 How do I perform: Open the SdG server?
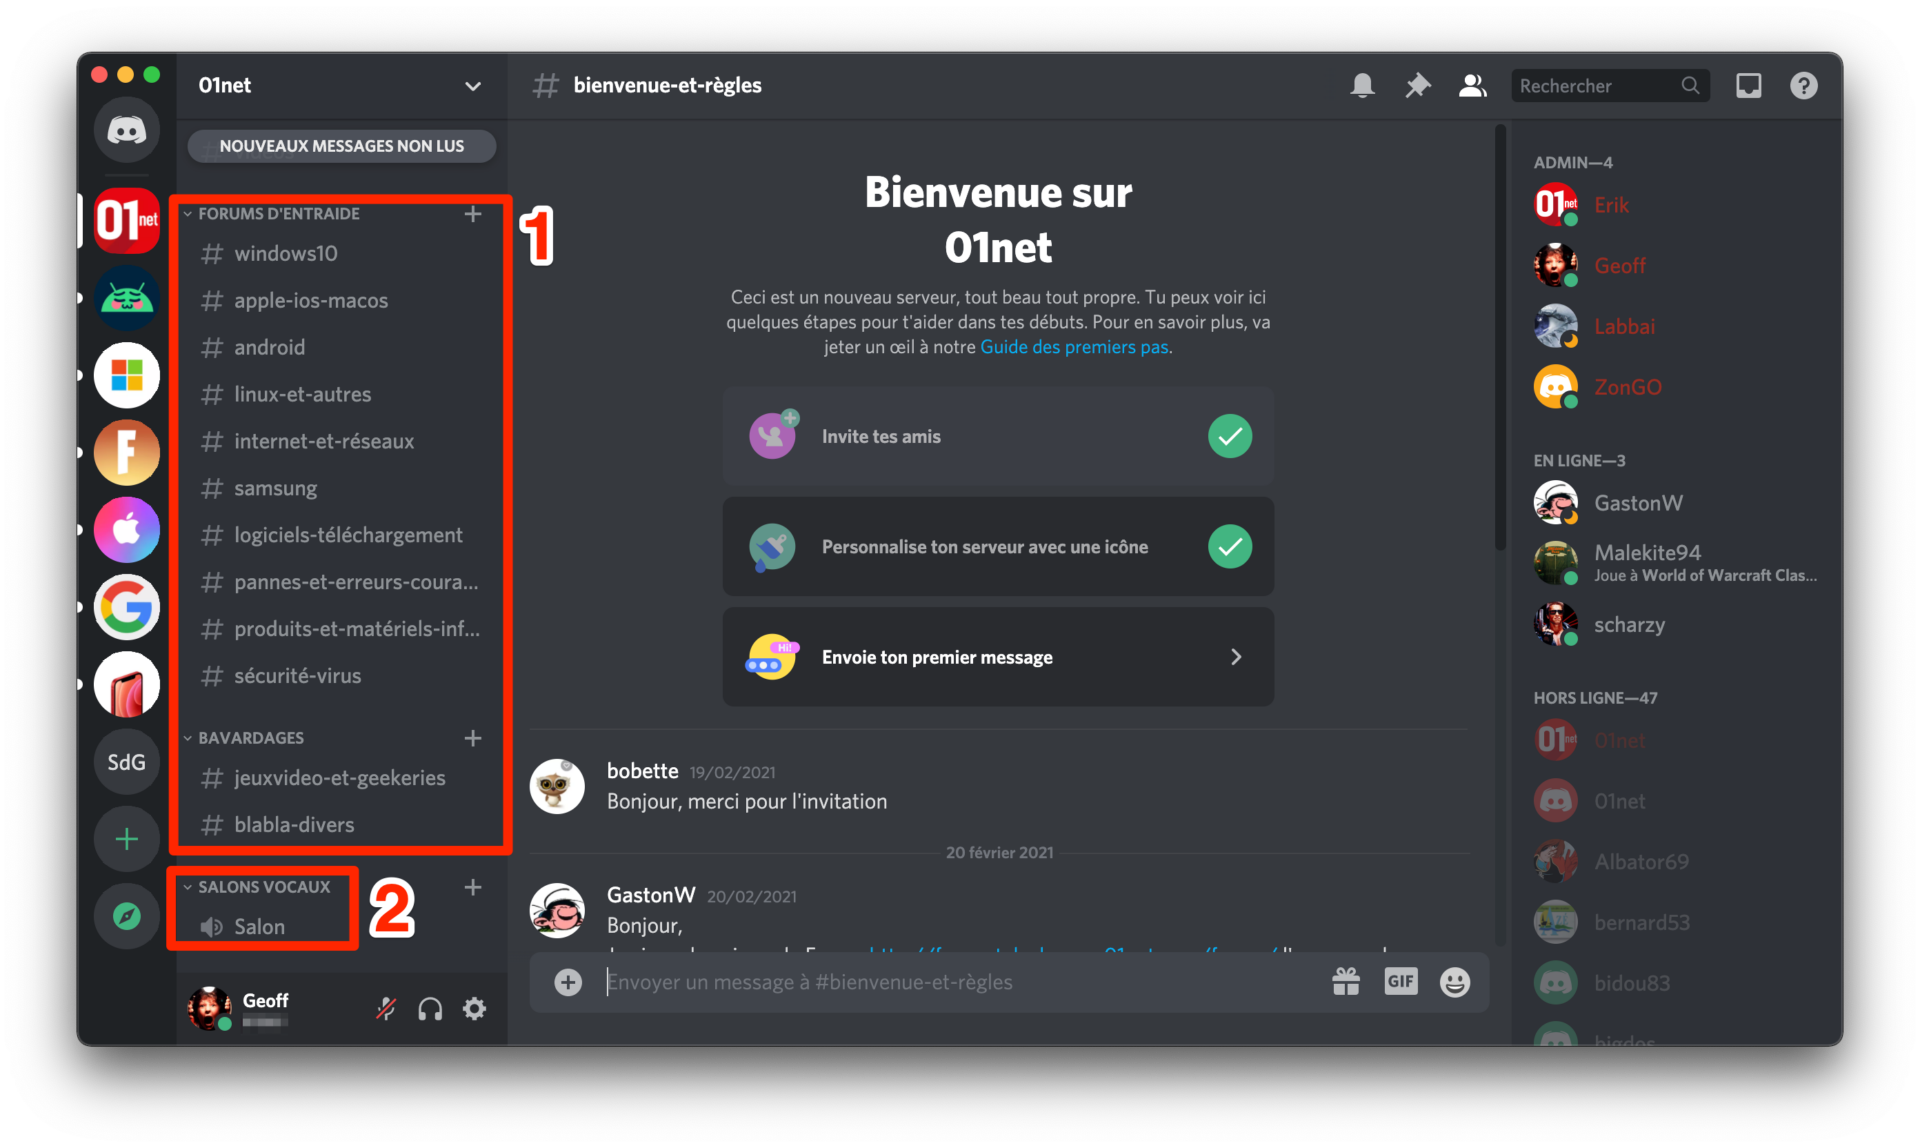[127, 762]
